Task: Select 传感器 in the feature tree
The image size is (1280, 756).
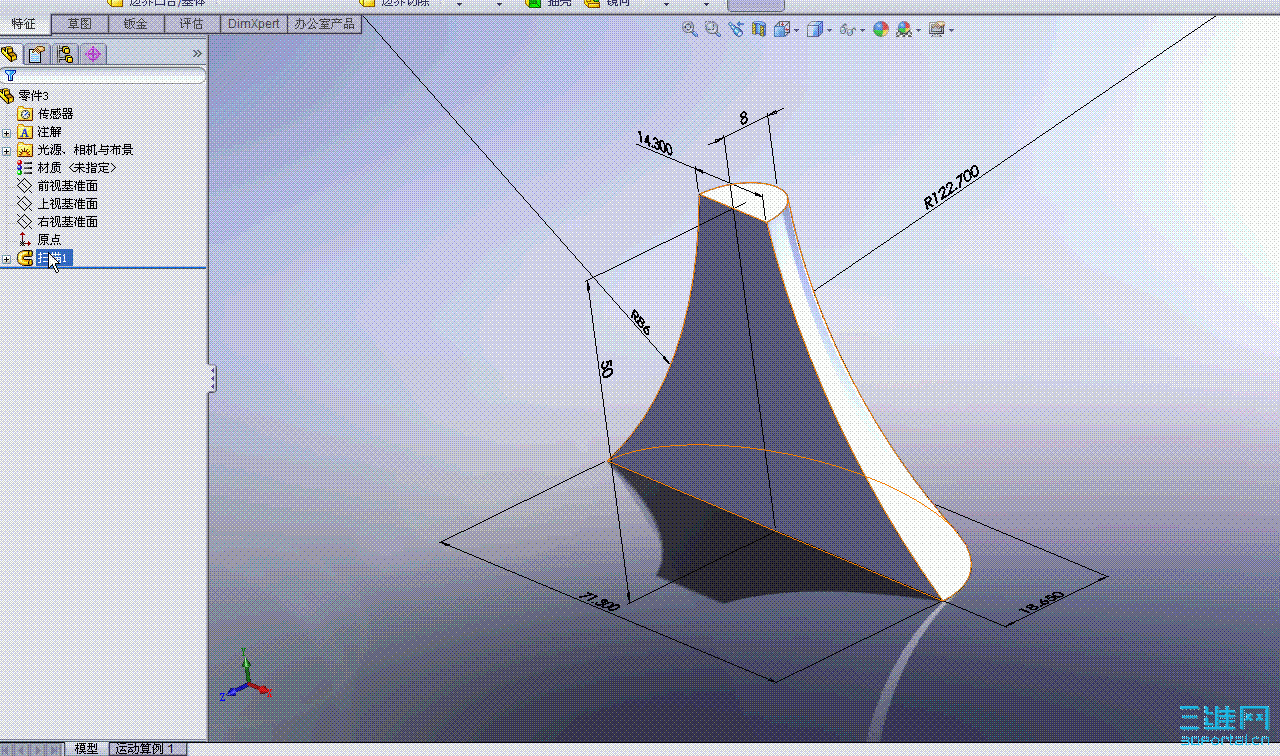Action: point(55,114)
